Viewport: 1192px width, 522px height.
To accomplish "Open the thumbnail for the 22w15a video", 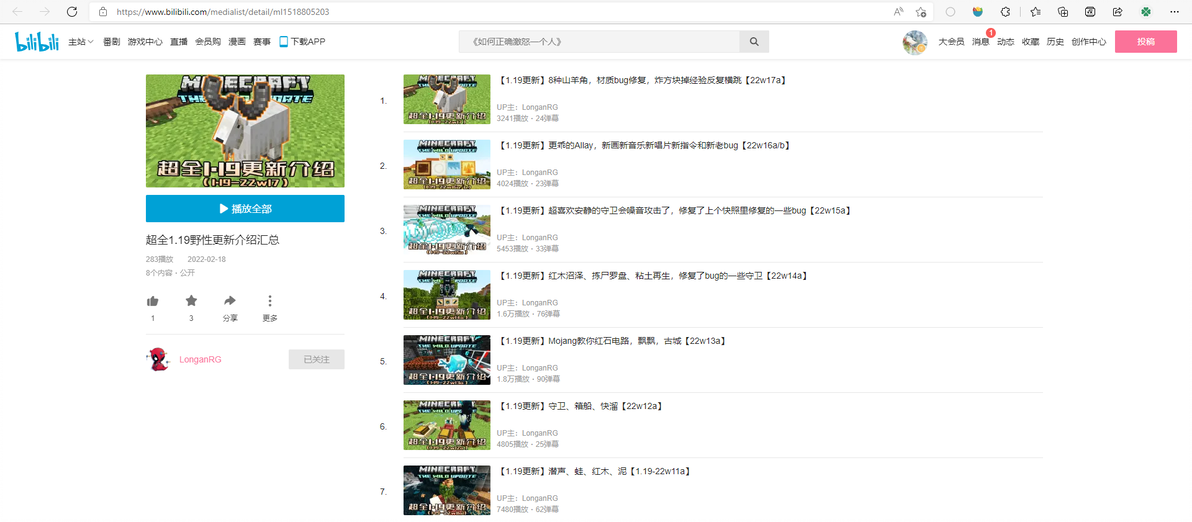I will 447,229.
